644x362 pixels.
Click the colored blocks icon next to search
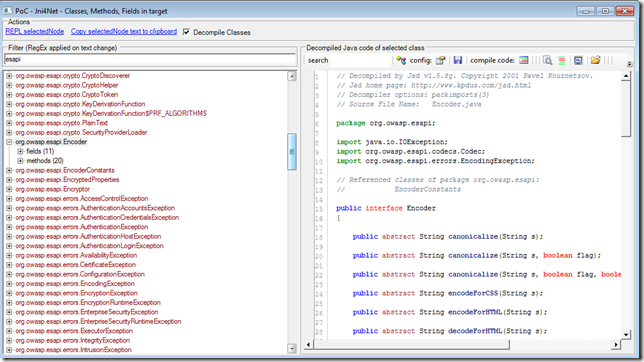pyautogui.click(x=401, y=60)
